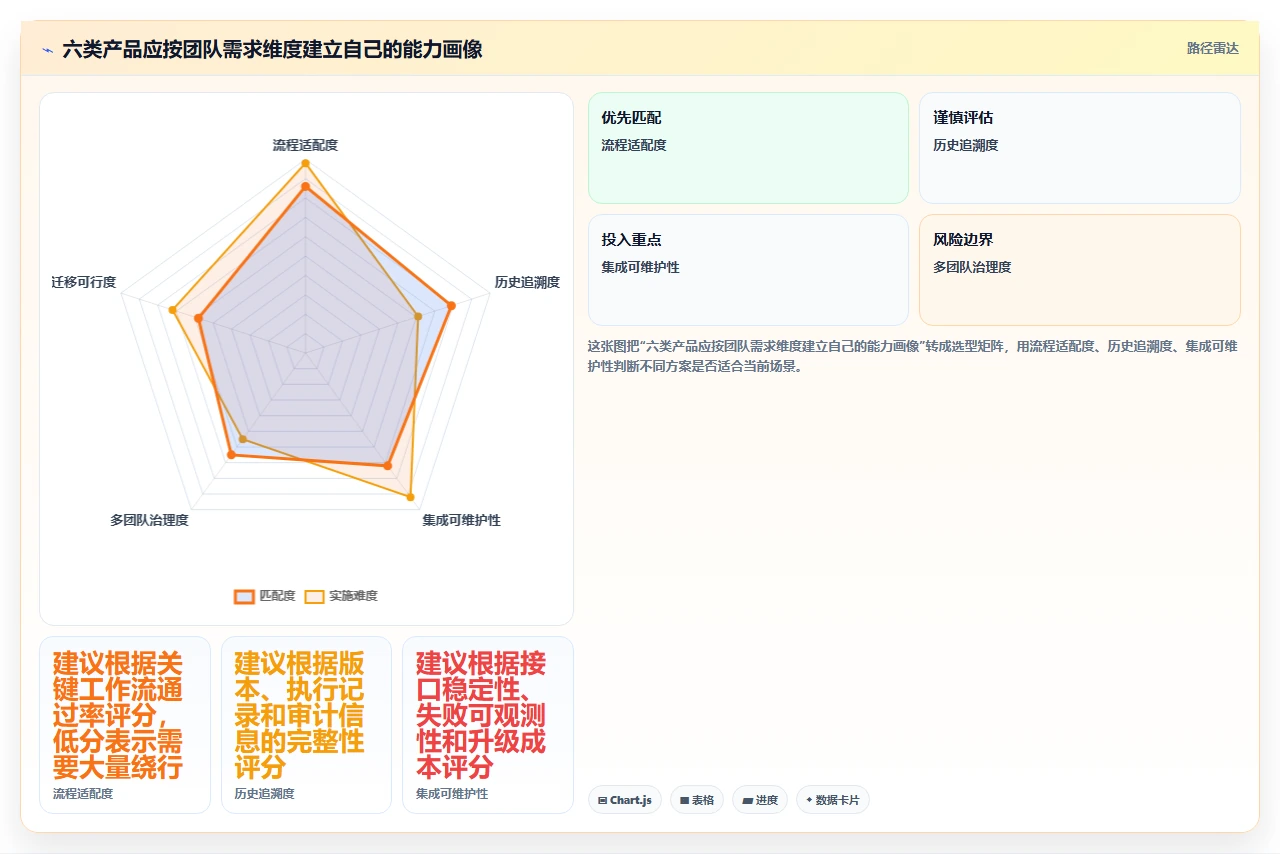This screenshot has height=854, width=1280.
Task: Click the description paragraph starting 这张图把
Action: [x=913, y=356]
